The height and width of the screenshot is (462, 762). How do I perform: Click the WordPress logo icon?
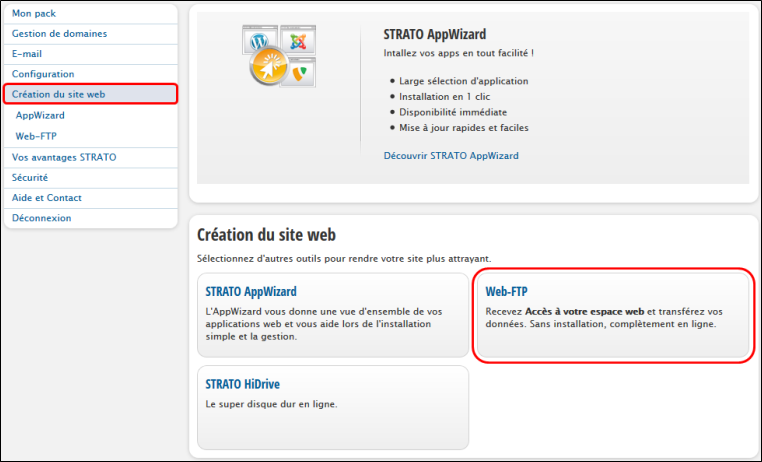[260, 40]
